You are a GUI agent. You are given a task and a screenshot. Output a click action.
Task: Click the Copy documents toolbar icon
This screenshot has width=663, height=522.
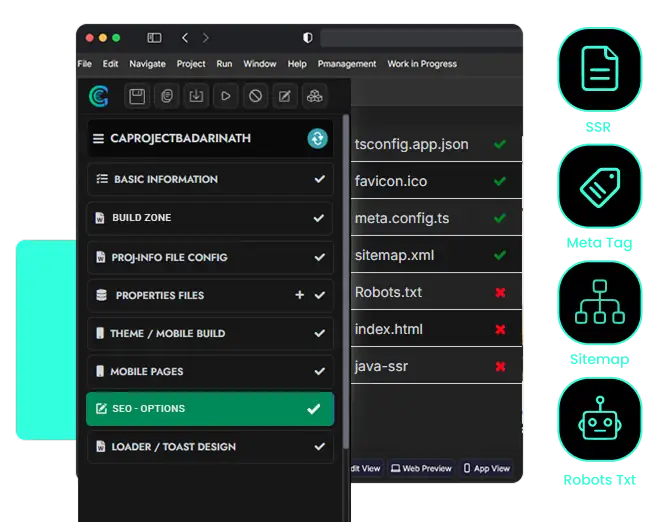point(167,96)
